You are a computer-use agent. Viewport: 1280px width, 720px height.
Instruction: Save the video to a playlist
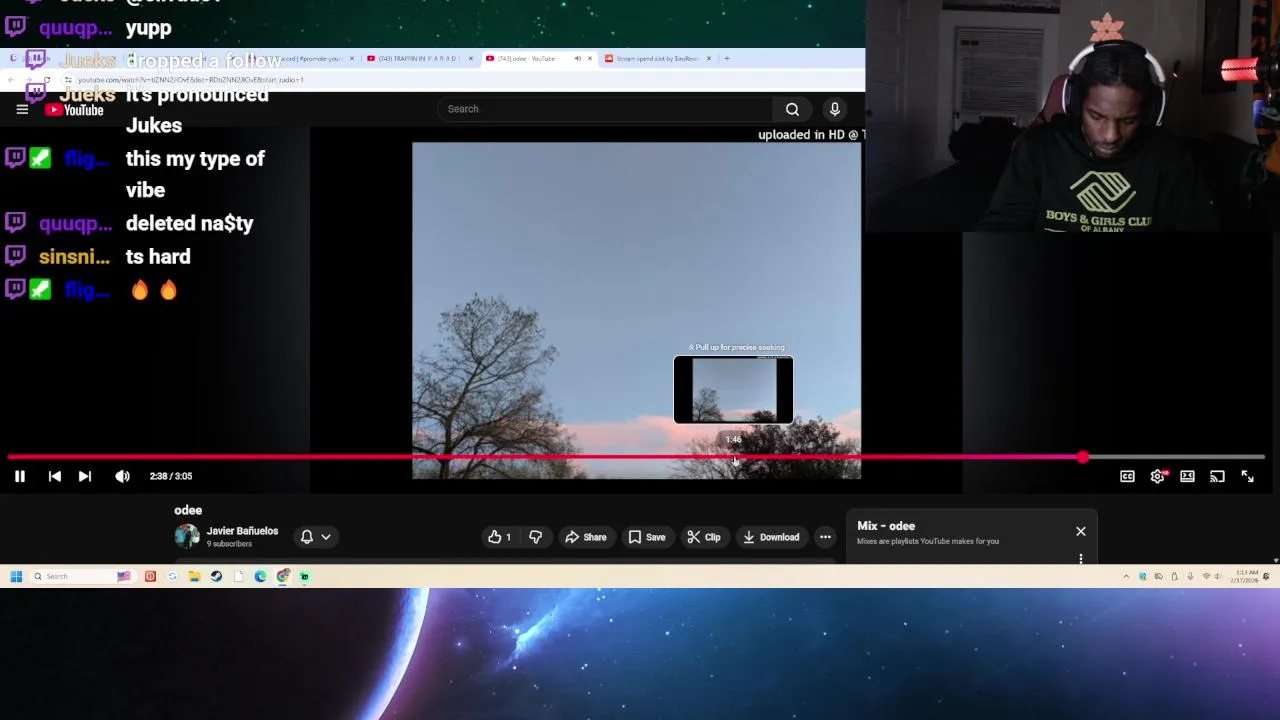646,537
